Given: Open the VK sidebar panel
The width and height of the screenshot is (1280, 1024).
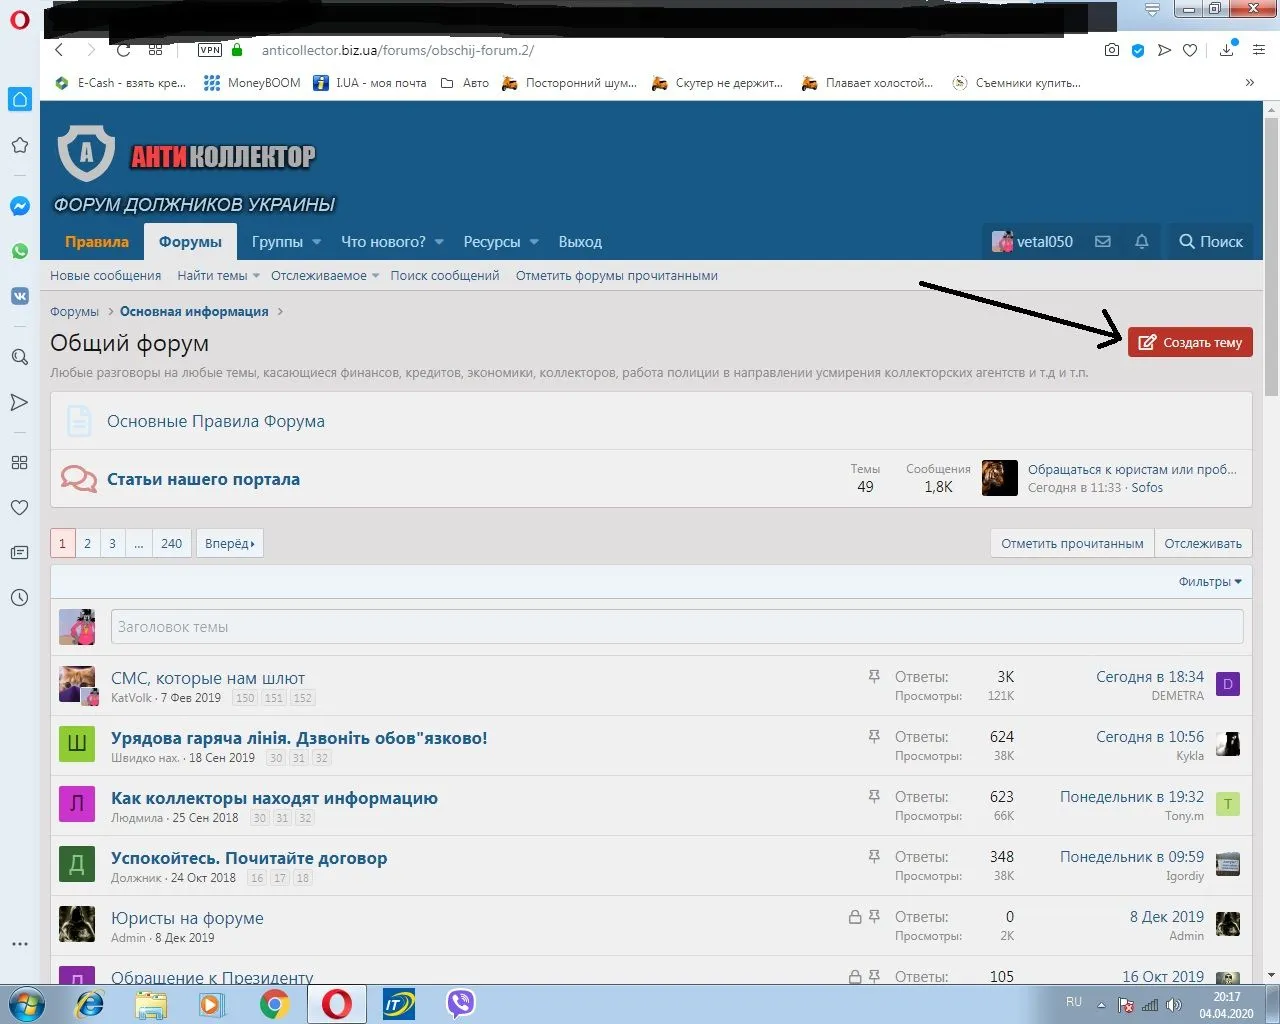Looking at the screenshot, I should pos(19,296).
